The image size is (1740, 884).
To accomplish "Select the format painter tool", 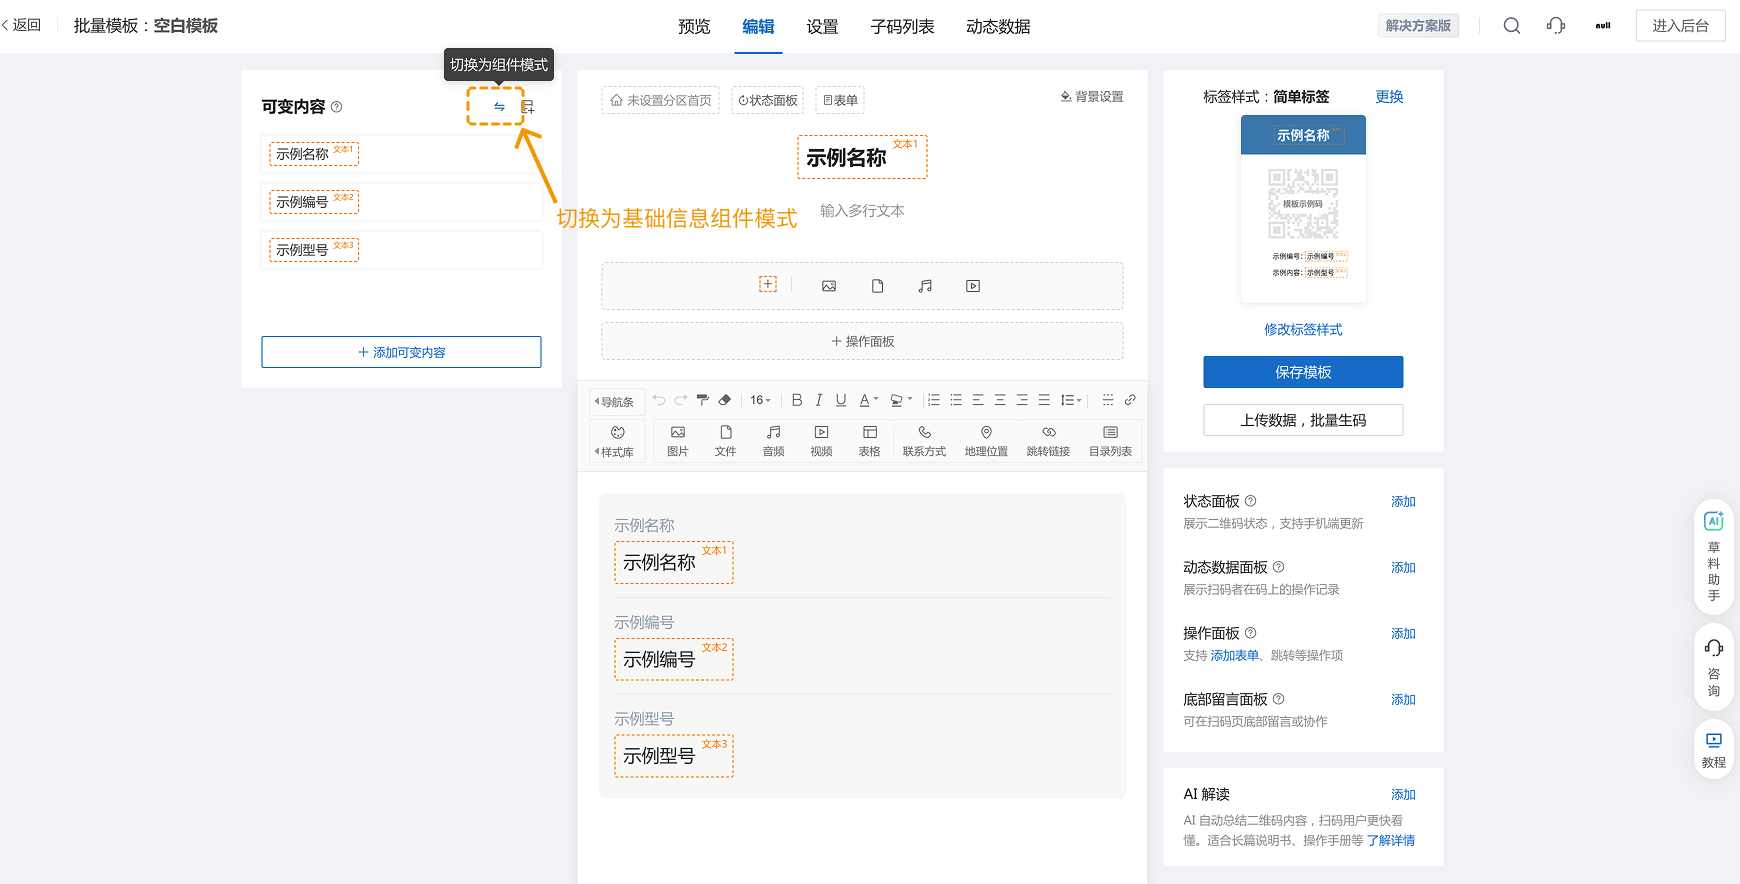I will (703, 400).
